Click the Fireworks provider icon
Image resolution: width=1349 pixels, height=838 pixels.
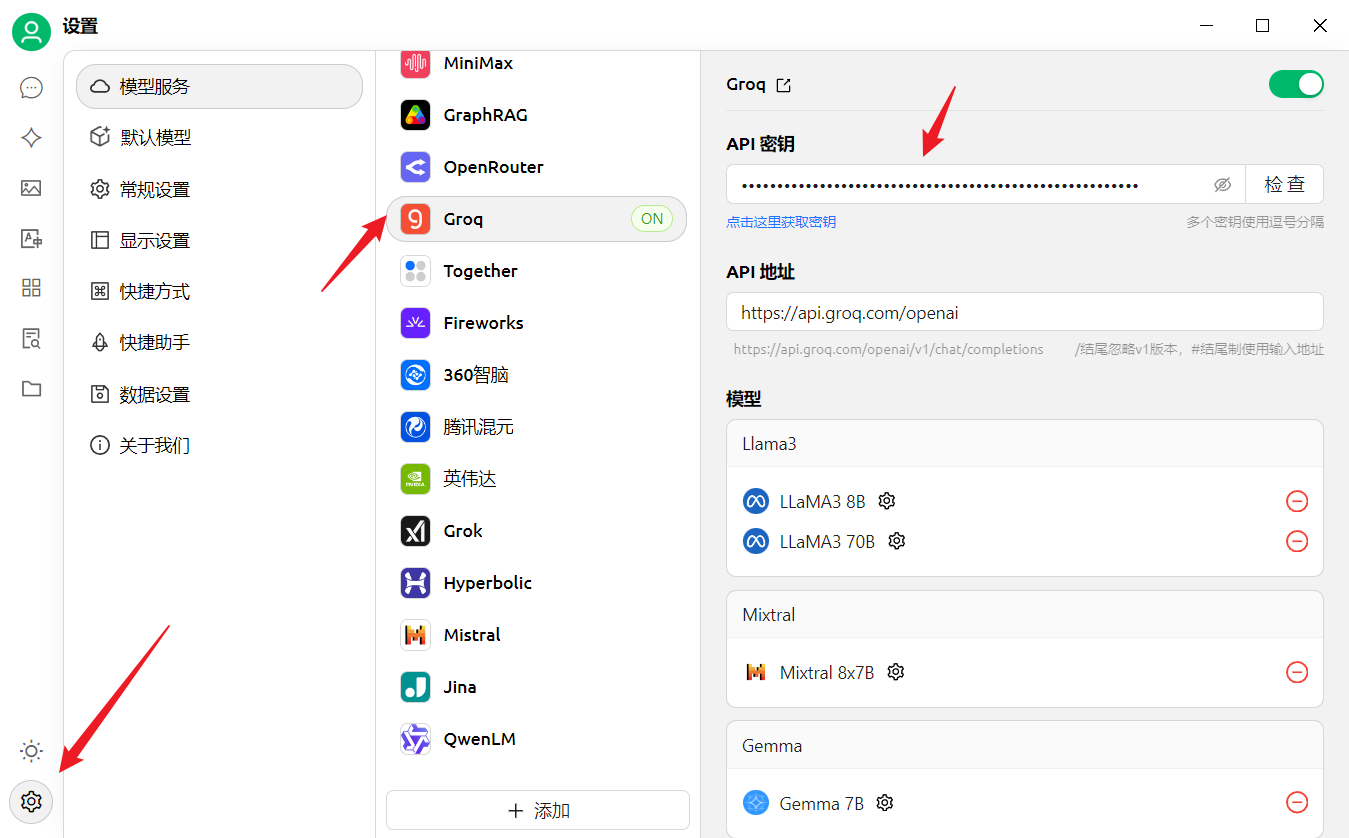[x=415, y=323]
